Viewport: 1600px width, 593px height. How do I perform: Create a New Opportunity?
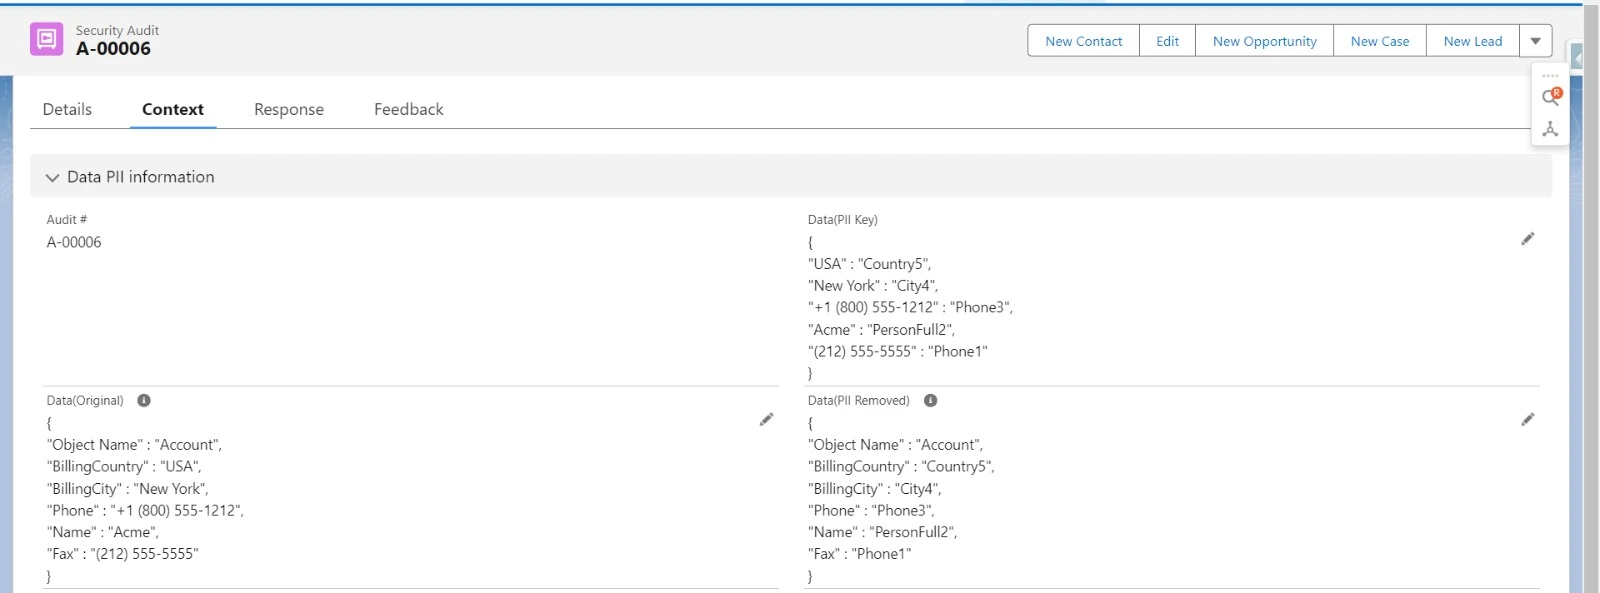(x=1264, y=41)
